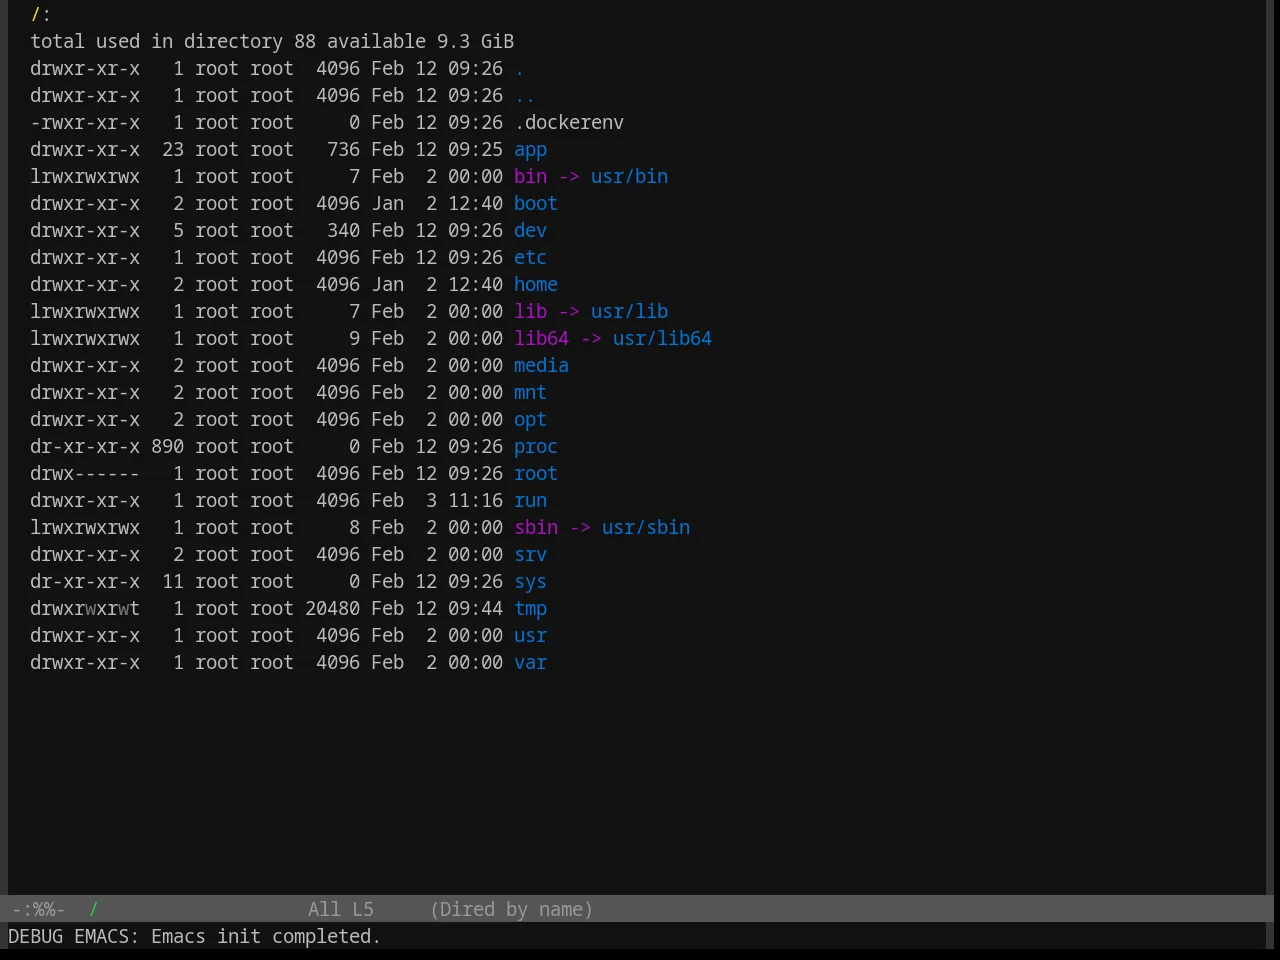
Task: Select the run directory name
Action: click(x=530, y=501)
